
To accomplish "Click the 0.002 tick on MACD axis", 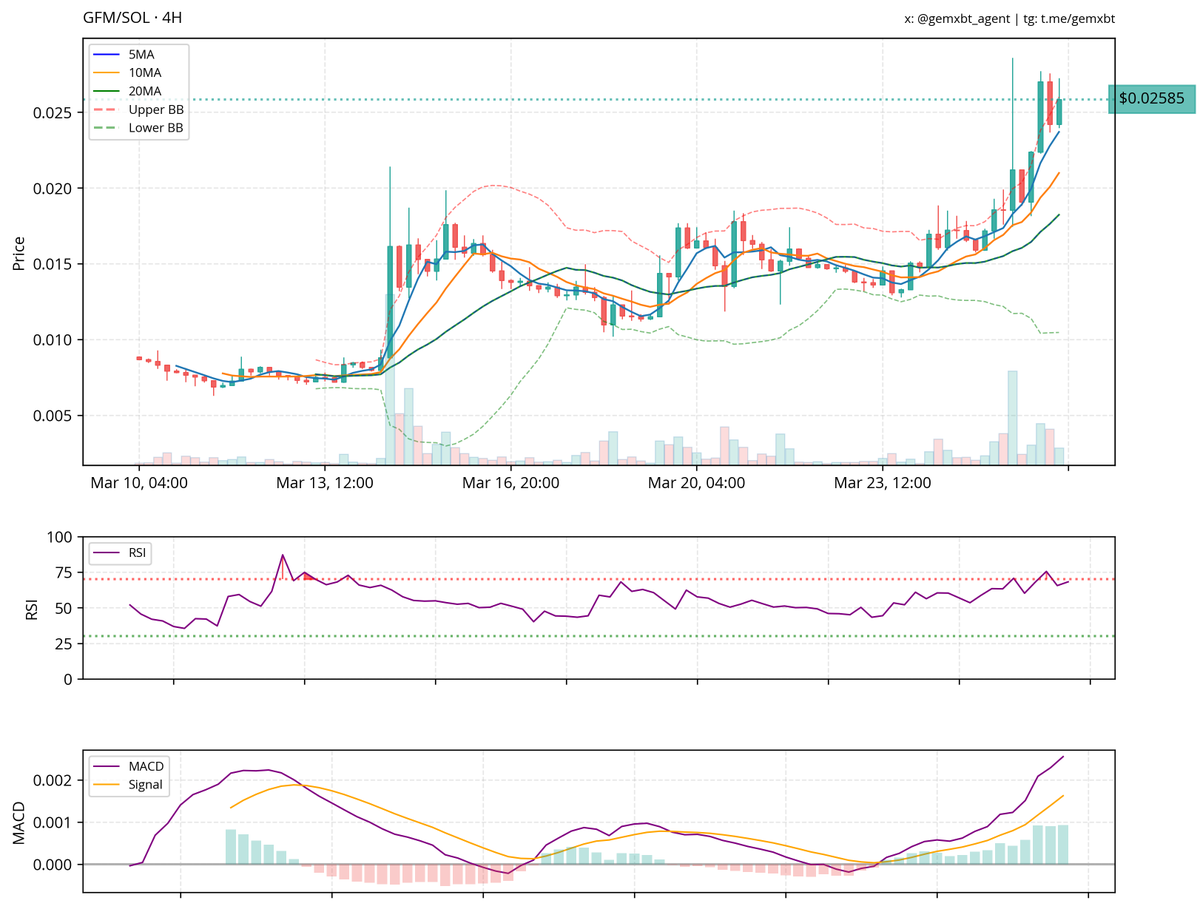I will pyautogui.click(x=54, y=779).
